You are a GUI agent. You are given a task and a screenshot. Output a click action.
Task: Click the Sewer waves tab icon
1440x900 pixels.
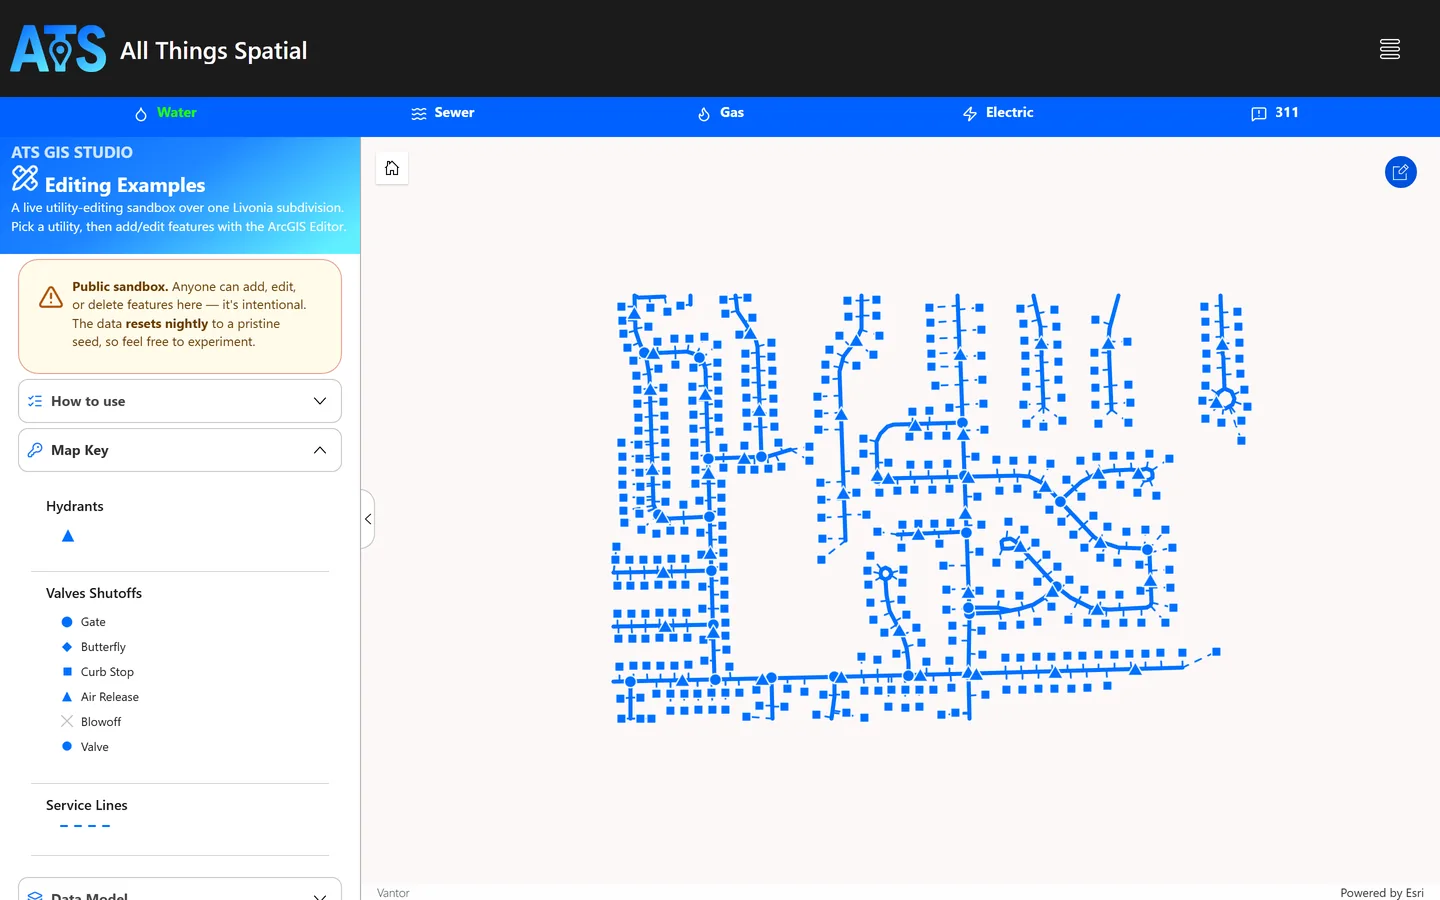click(419, 114)
